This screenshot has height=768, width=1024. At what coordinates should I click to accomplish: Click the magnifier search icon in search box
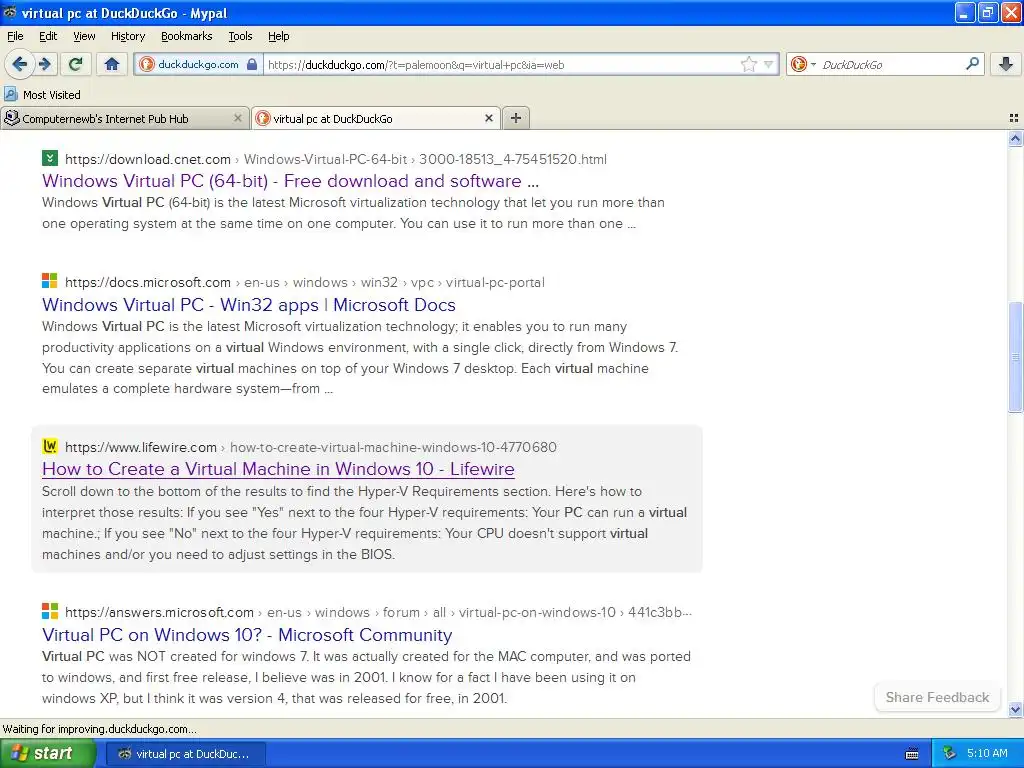[x=972, y=64]
